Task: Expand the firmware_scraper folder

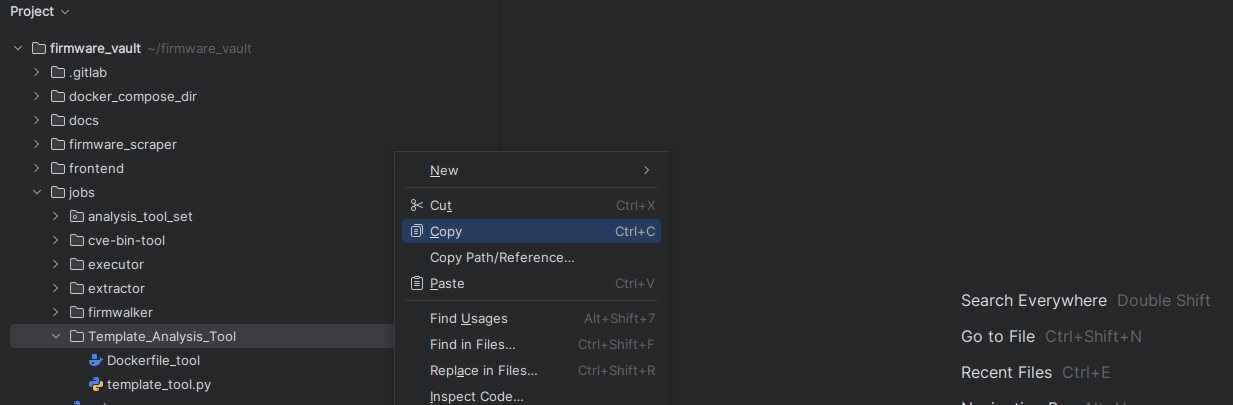Action: [x=37, y=144]
